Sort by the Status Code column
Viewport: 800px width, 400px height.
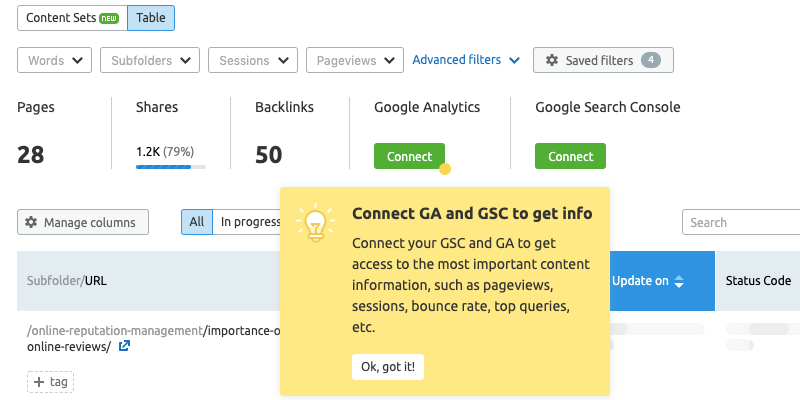(x=758, y=281)
